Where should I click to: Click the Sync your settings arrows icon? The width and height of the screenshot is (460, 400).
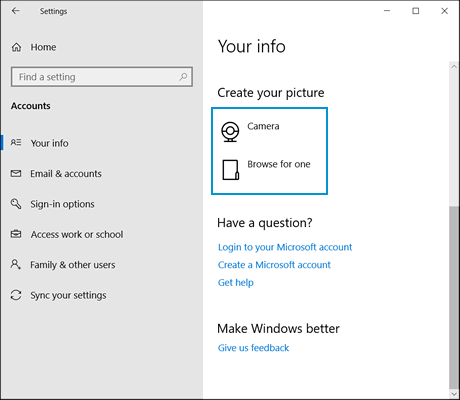(x=16, y=295)
